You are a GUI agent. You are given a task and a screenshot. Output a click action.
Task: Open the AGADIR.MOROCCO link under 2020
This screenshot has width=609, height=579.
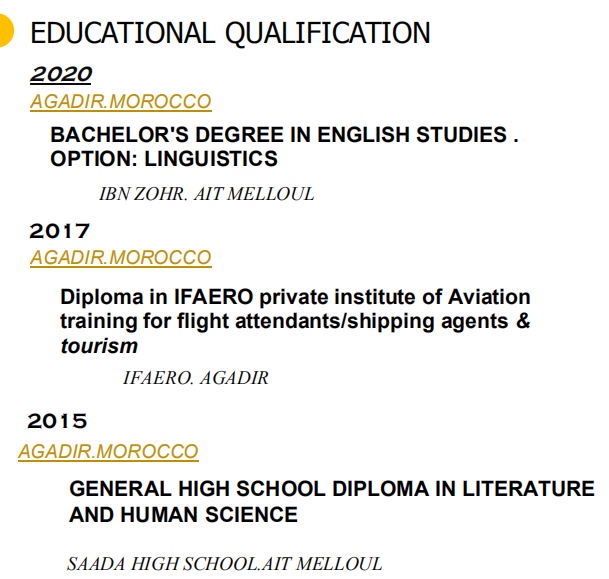121,102
